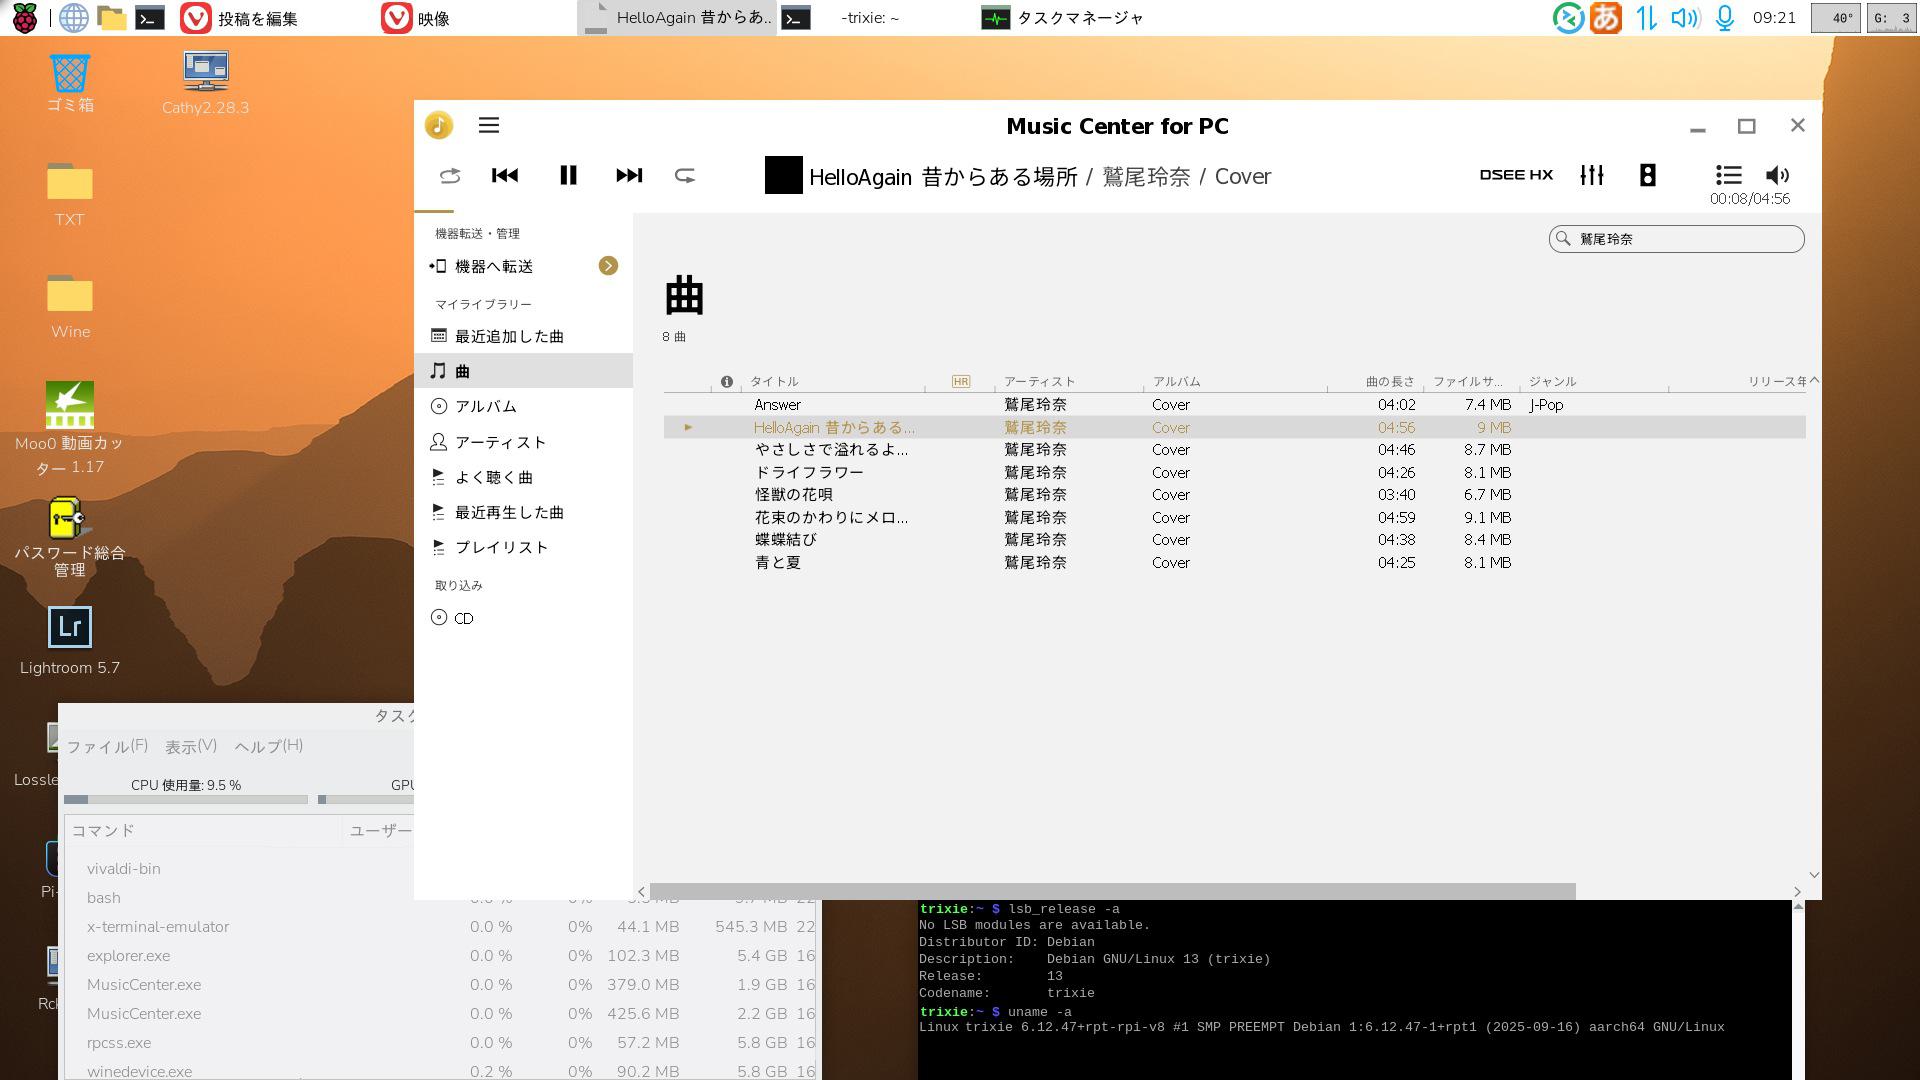Expand the 機器へ転送 arrow button
The width and height of the screenshot is (1920, 1080).
tap(608, 266)
